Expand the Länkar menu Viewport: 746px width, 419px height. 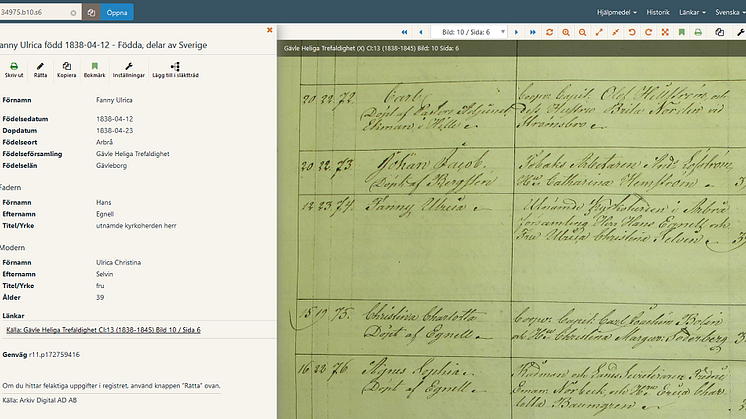coord(692,12)
